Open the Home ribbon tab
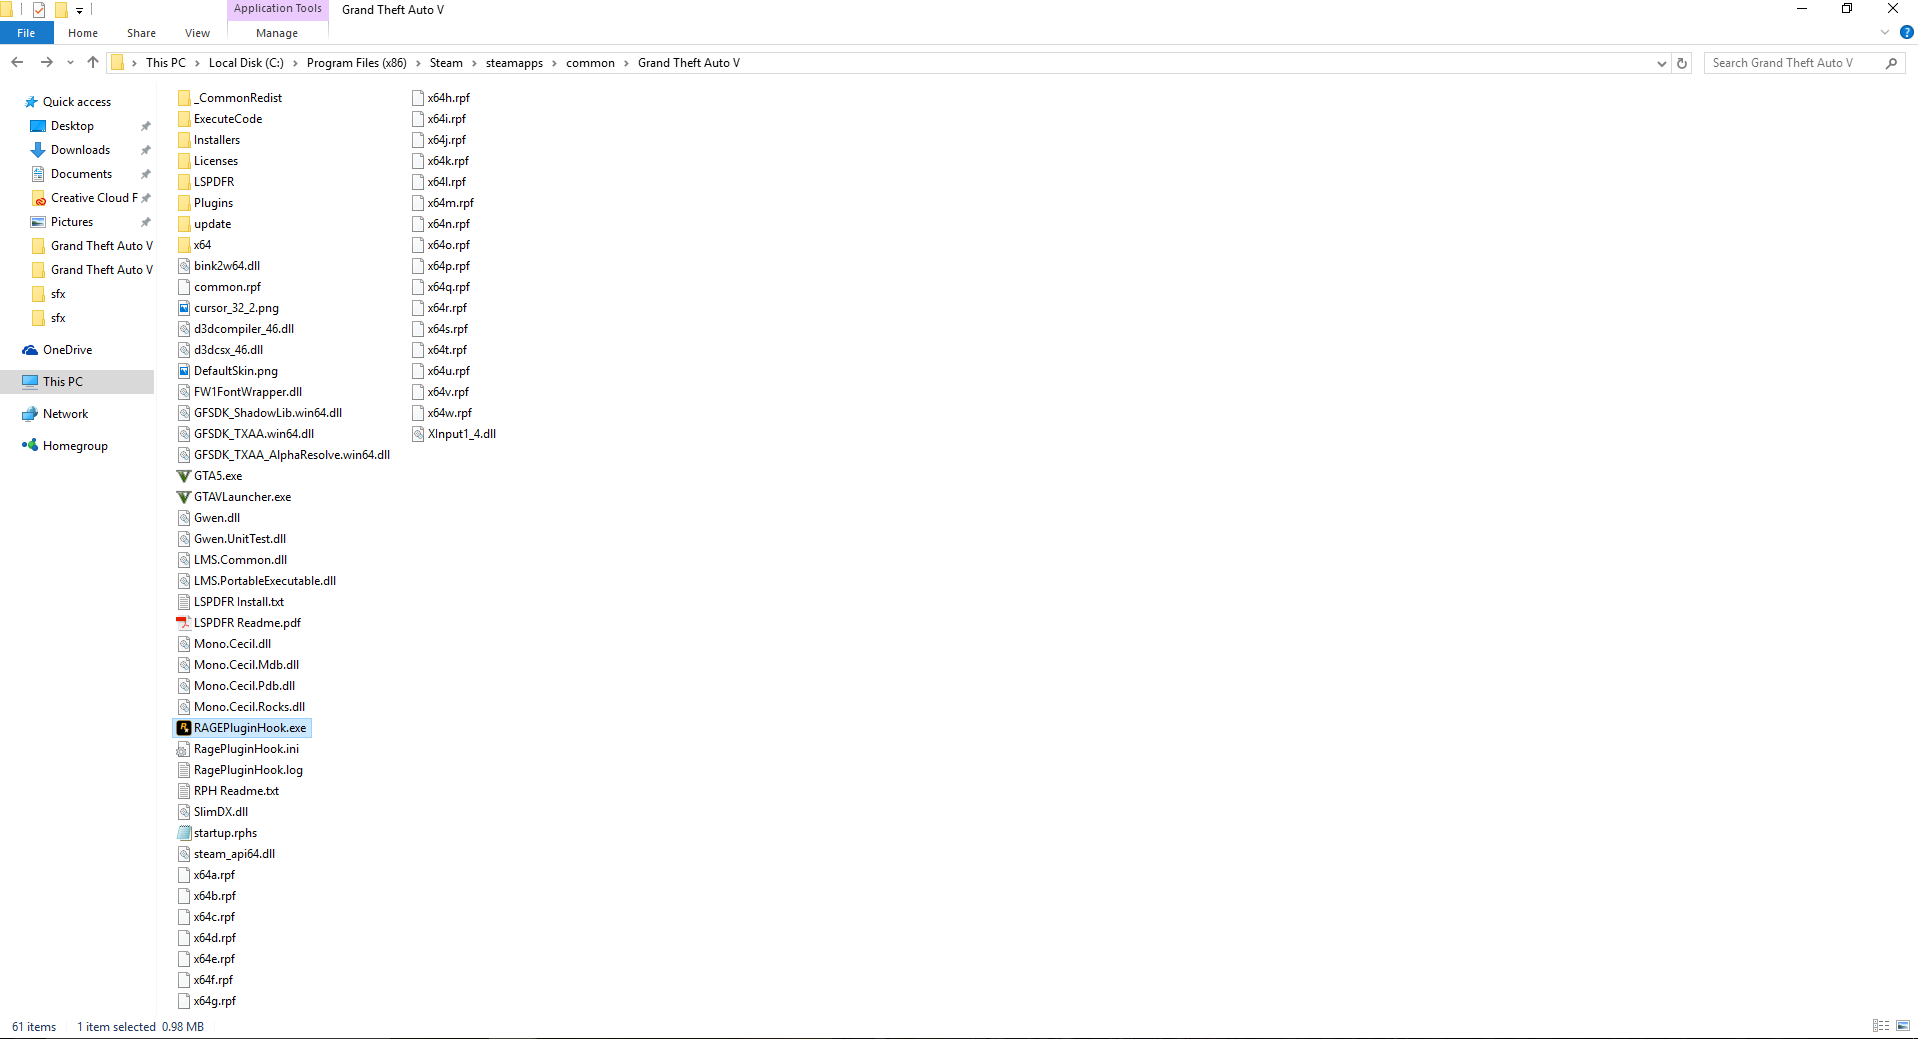The width and height of the screenshot is (1918, 1039). pyautogui.click(x=83, y=33)
